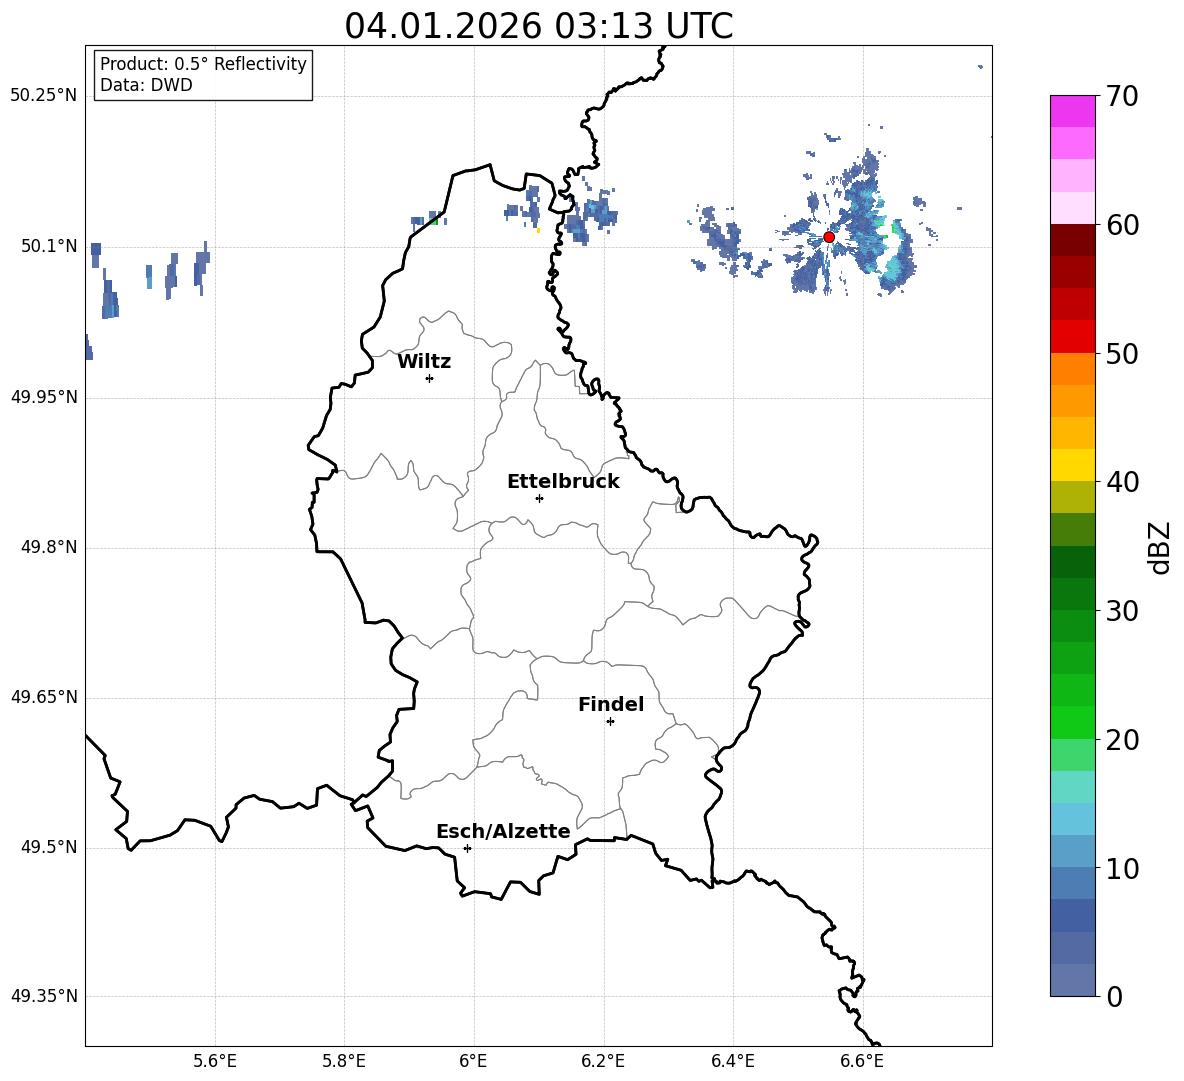This screenshot has width=1184, height=1081.
Task: Pick the magenta swatch near 70 dBZ
Action: [1072, 111]
